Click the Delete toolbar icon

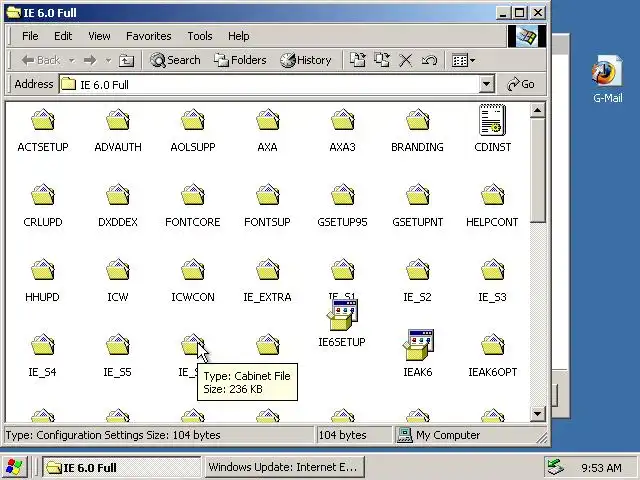click(x=405, y=60)
